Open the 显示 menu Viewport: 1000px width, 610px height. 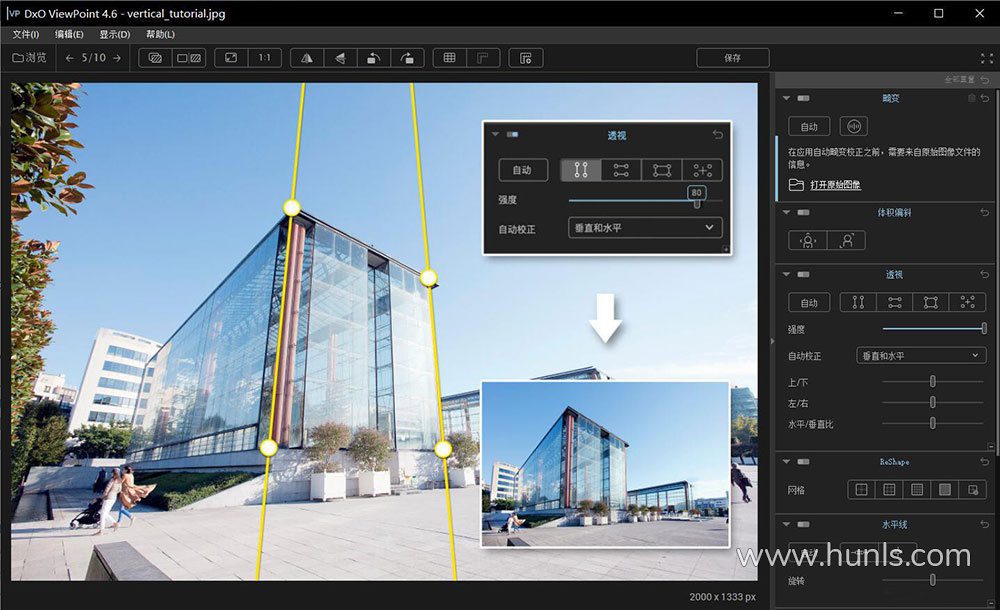115,34
